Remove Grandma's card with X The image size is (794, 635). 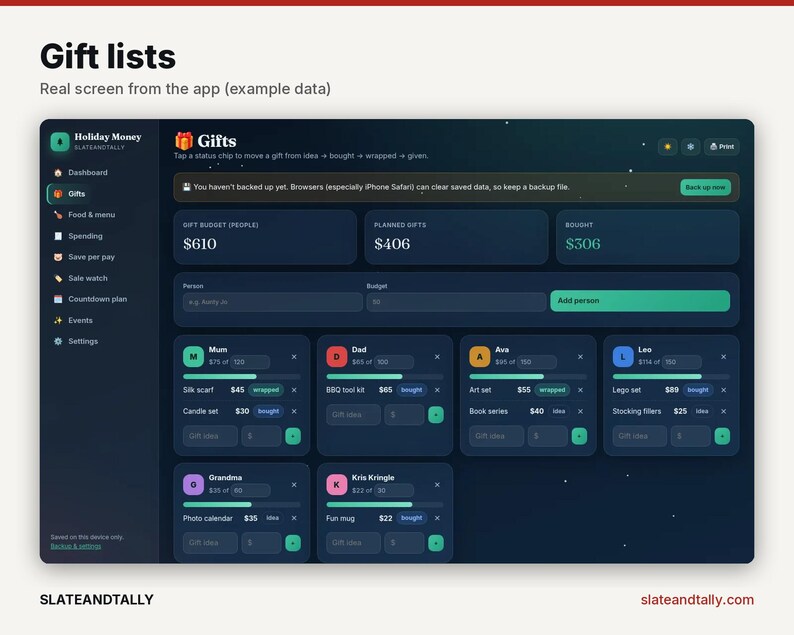tap(294, 485)
